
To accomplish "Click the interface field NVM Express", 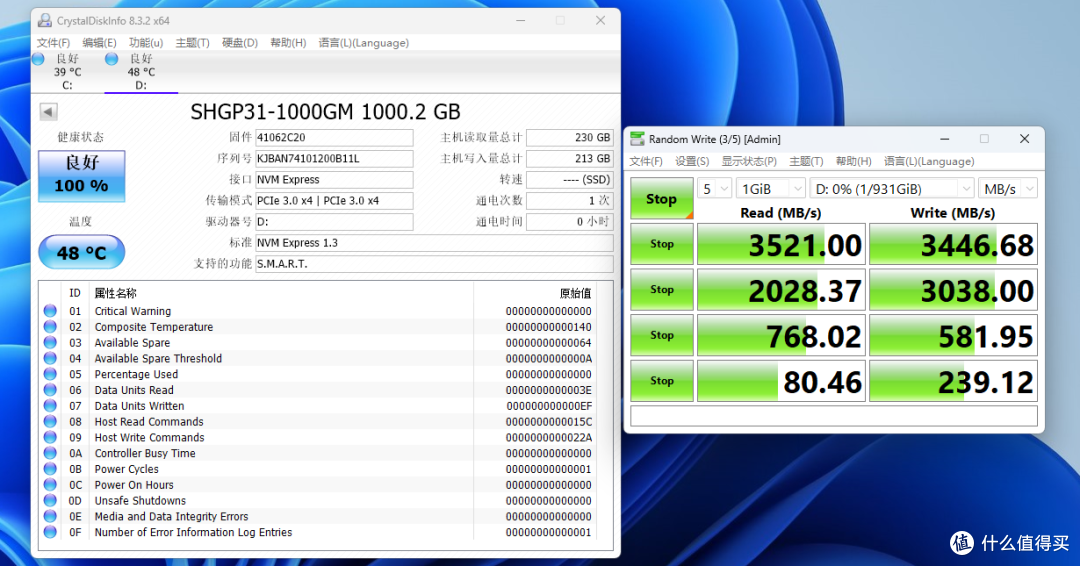I will click(x=334, y=180).
